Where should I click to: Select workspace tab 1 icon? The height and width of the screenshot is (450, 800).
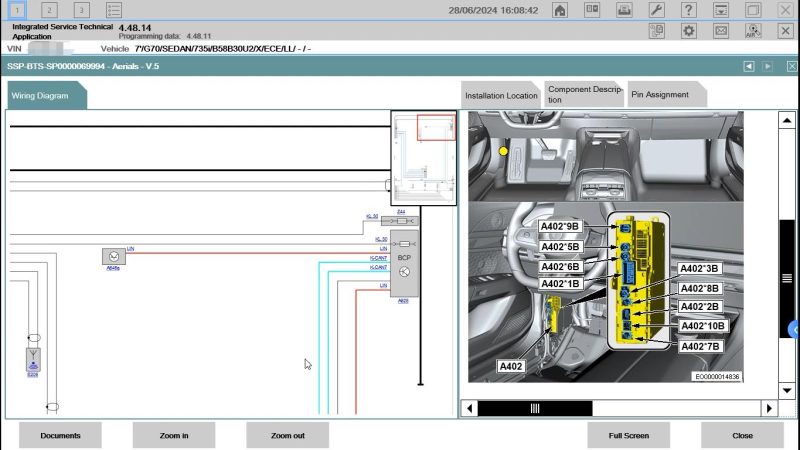click(17, 10)
